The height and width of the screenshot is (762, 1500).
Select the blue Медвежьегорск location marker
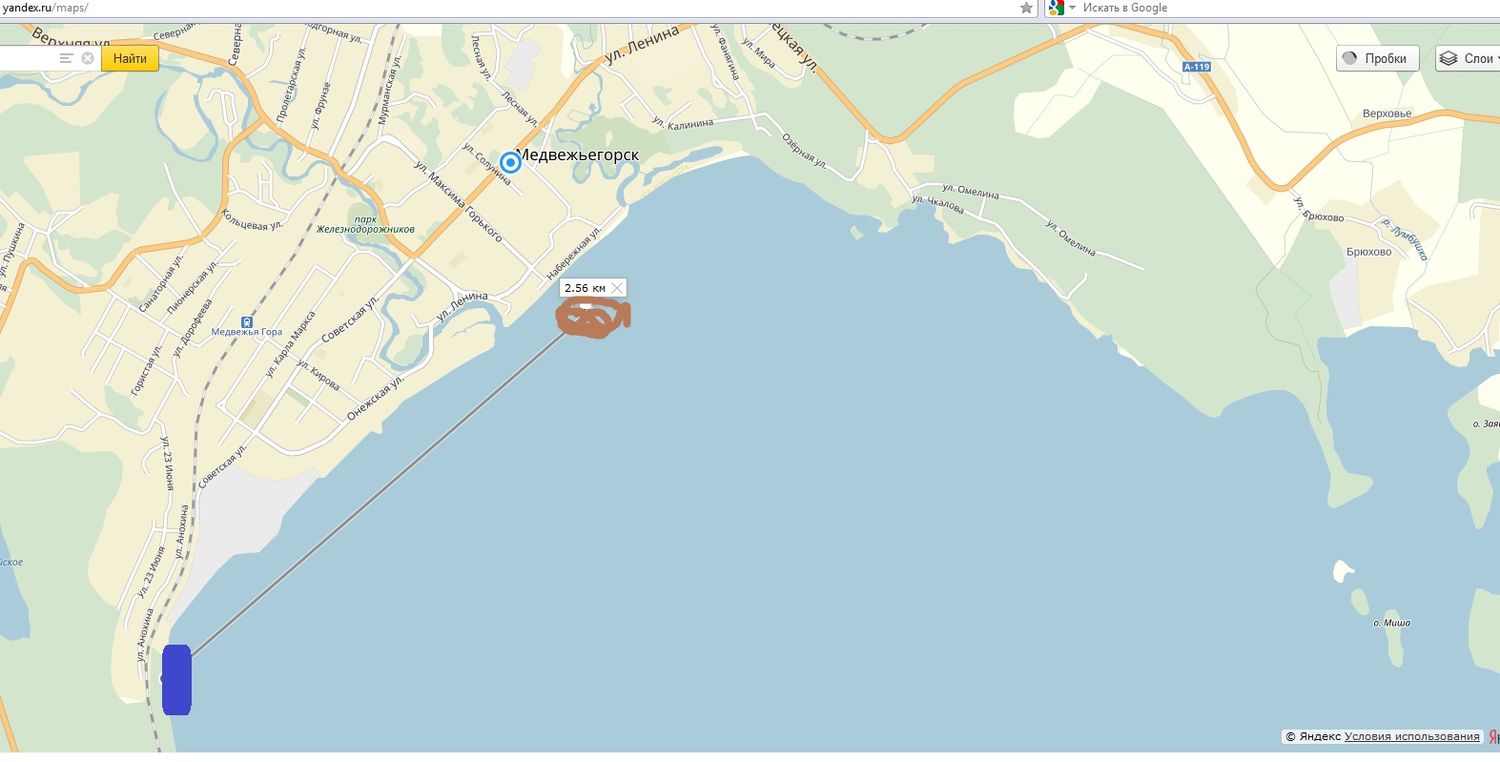click(x=510, y=162)
